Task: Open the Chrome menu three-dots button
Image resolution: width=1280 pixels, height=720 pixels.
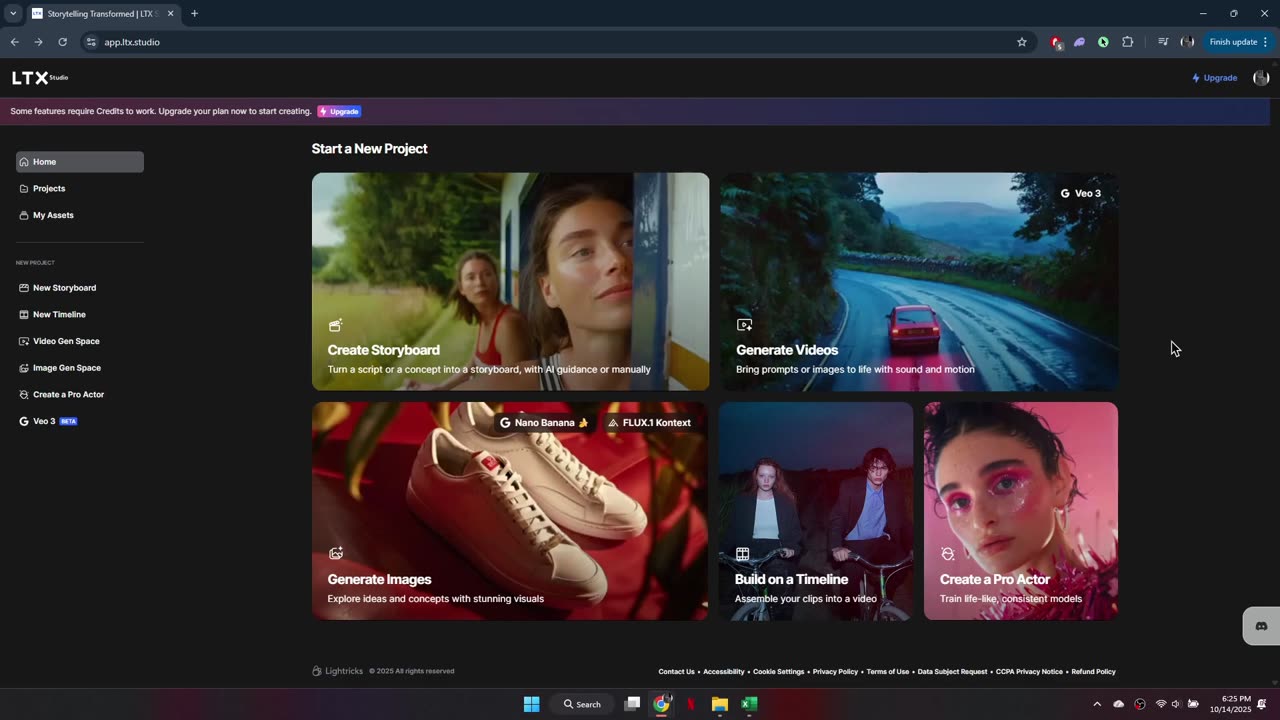Action: (1265, 42)
